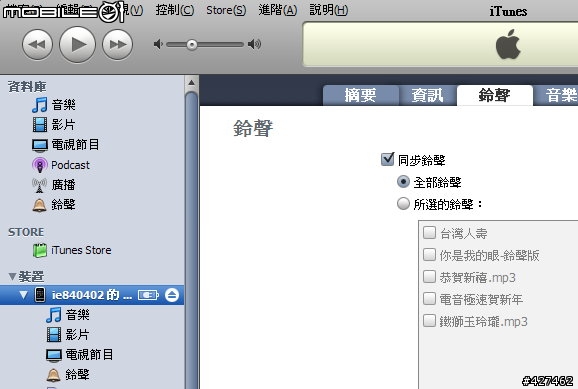Open the iTunes Store bag icon

39,250
